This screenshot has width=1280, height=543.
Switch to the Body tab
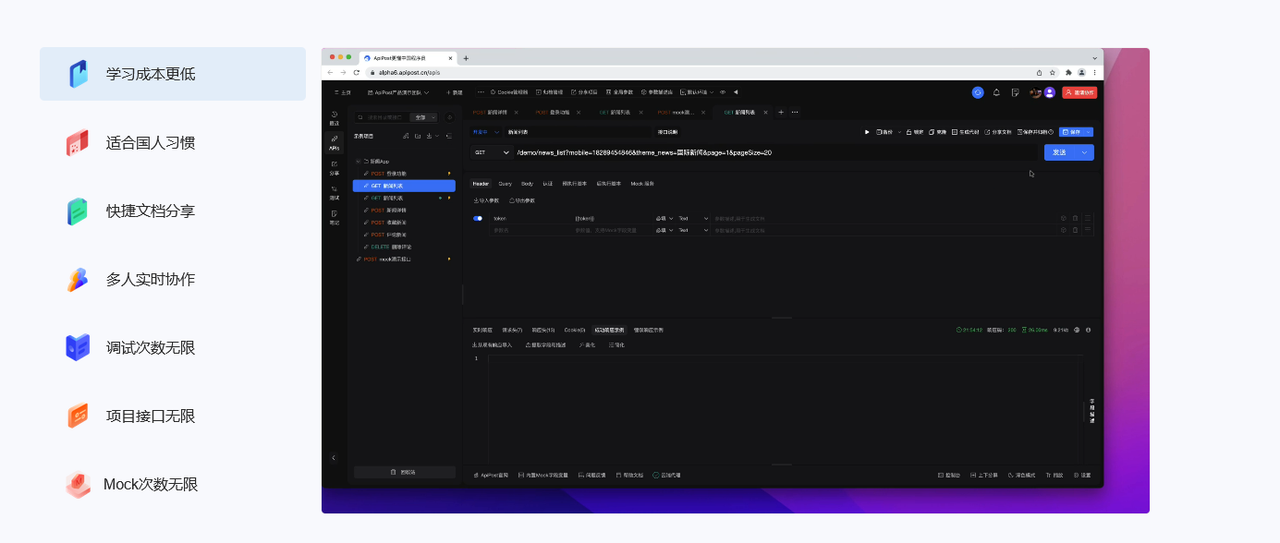pyautogui.click(x=527, y=184)
